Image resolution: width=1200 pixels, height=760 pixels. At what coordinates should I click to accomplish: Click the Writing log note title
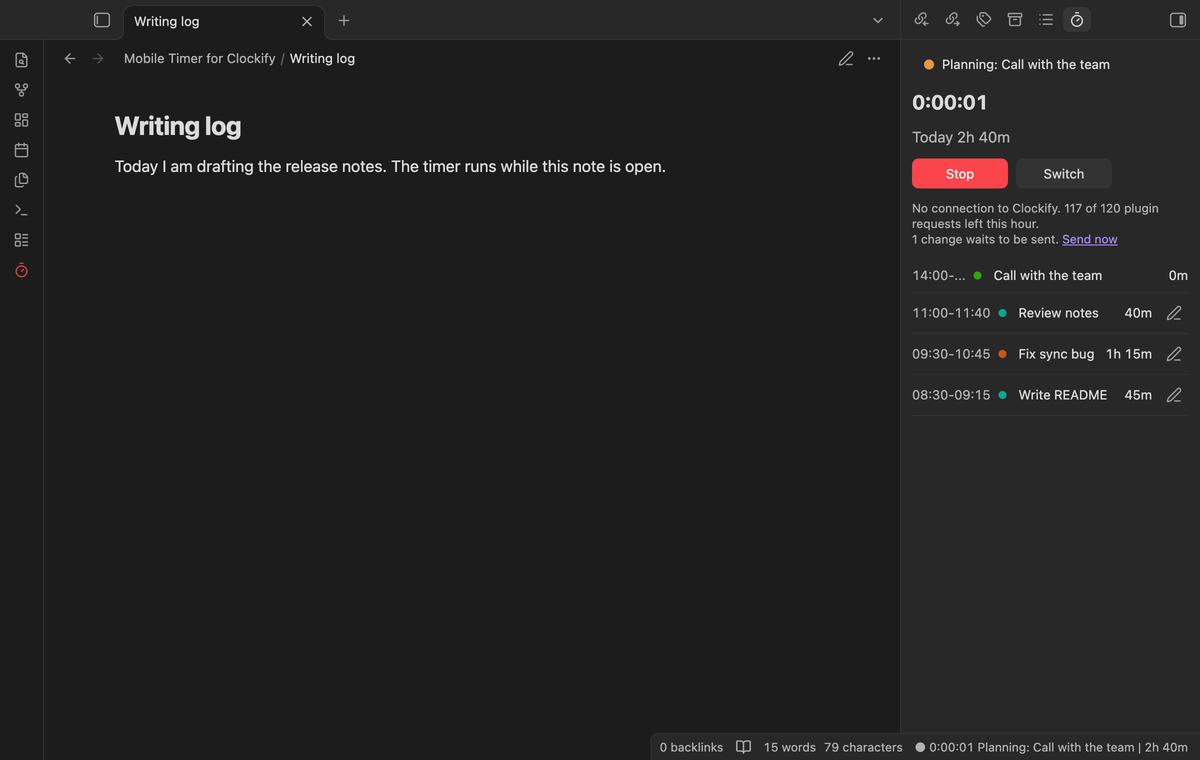point(178,126)
